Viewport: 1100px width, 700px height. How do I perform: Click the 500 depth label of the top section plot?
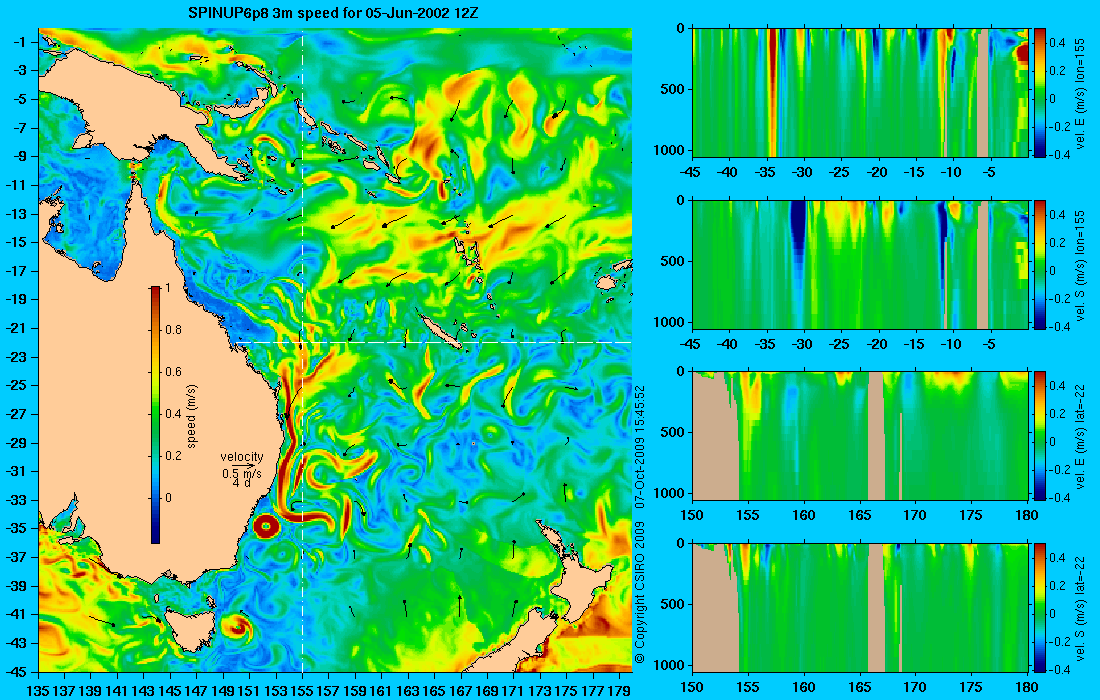[x=674, y=89]
